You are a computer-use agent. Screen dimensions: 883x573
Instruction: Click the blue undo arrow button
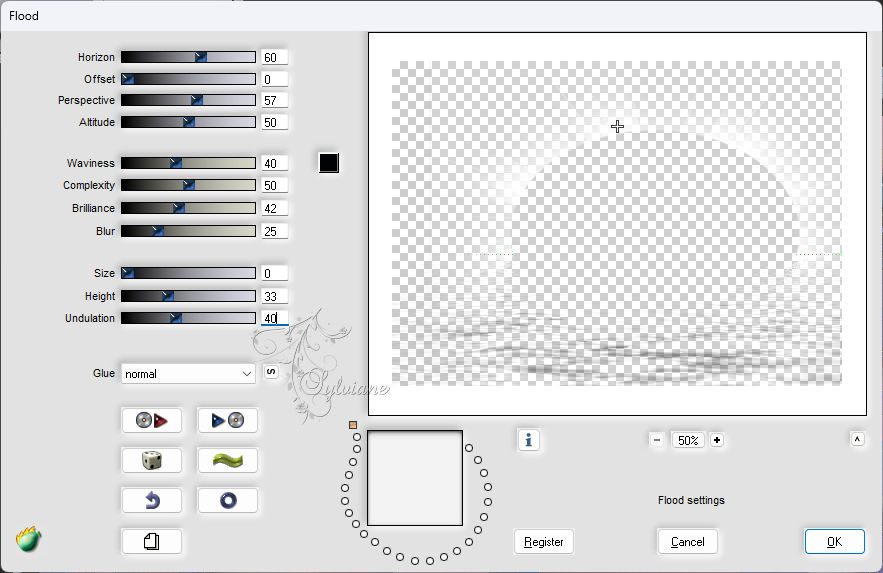coord(151,500)
